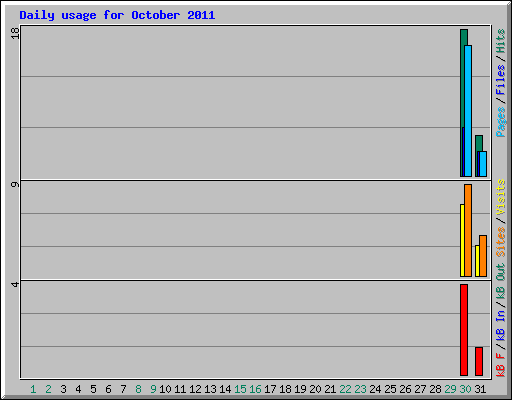The width and height of the screenshot is (512, 400).
Task: Click day 25 on the x-axis
Action: (390, 389)
